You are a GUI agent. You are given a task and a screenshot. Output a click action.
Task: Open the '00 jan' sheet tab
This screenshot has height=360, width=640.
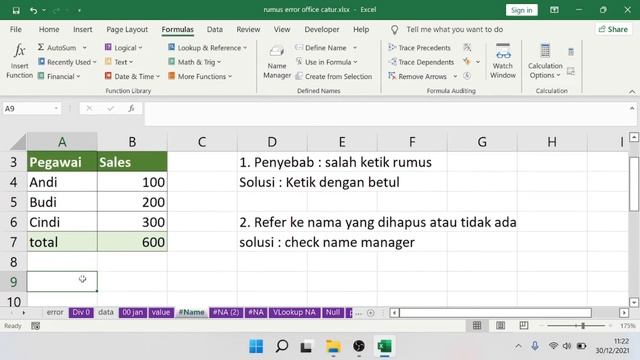[x=133, y=313]
